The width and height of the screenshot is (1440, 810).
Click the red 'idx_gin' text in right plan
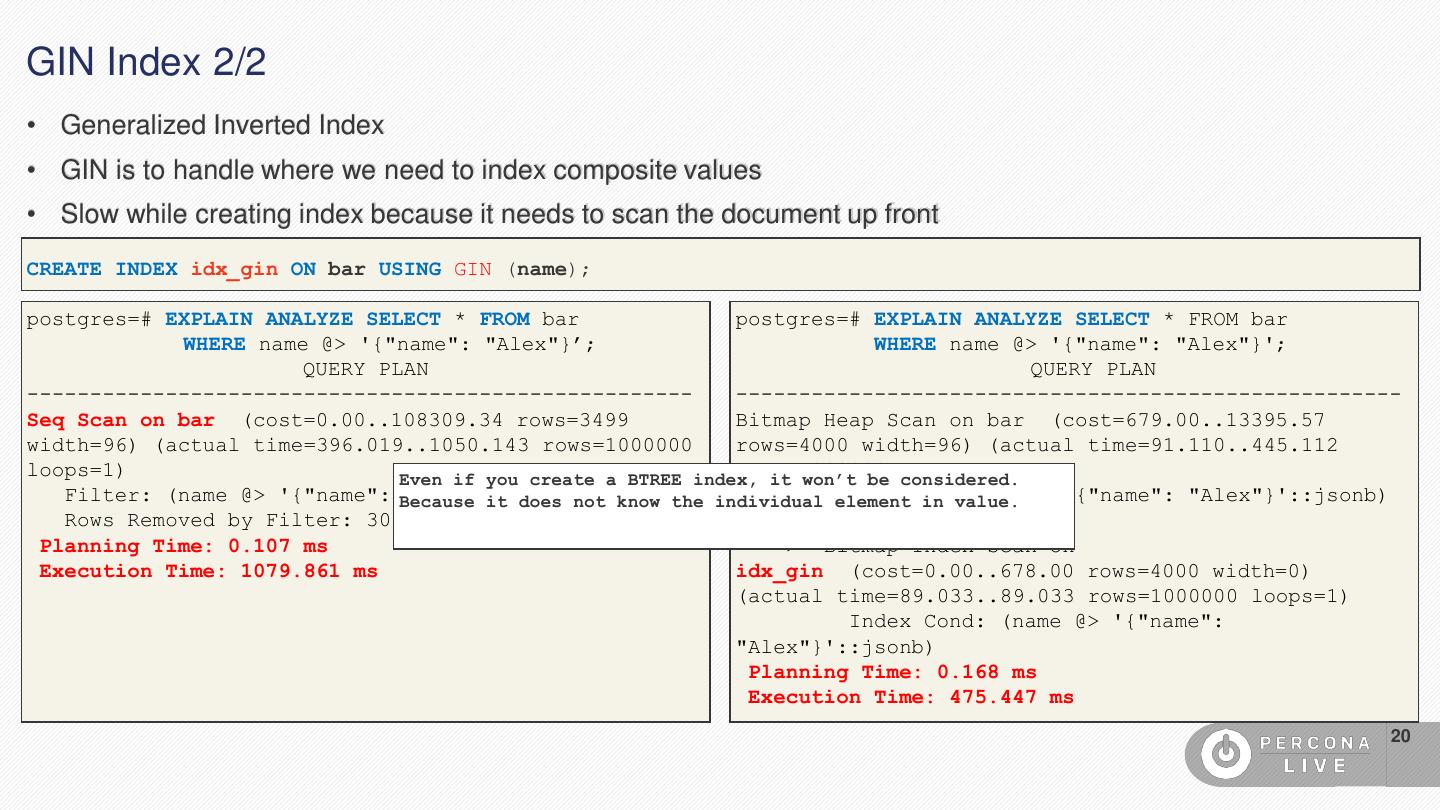tap(779, 572)
